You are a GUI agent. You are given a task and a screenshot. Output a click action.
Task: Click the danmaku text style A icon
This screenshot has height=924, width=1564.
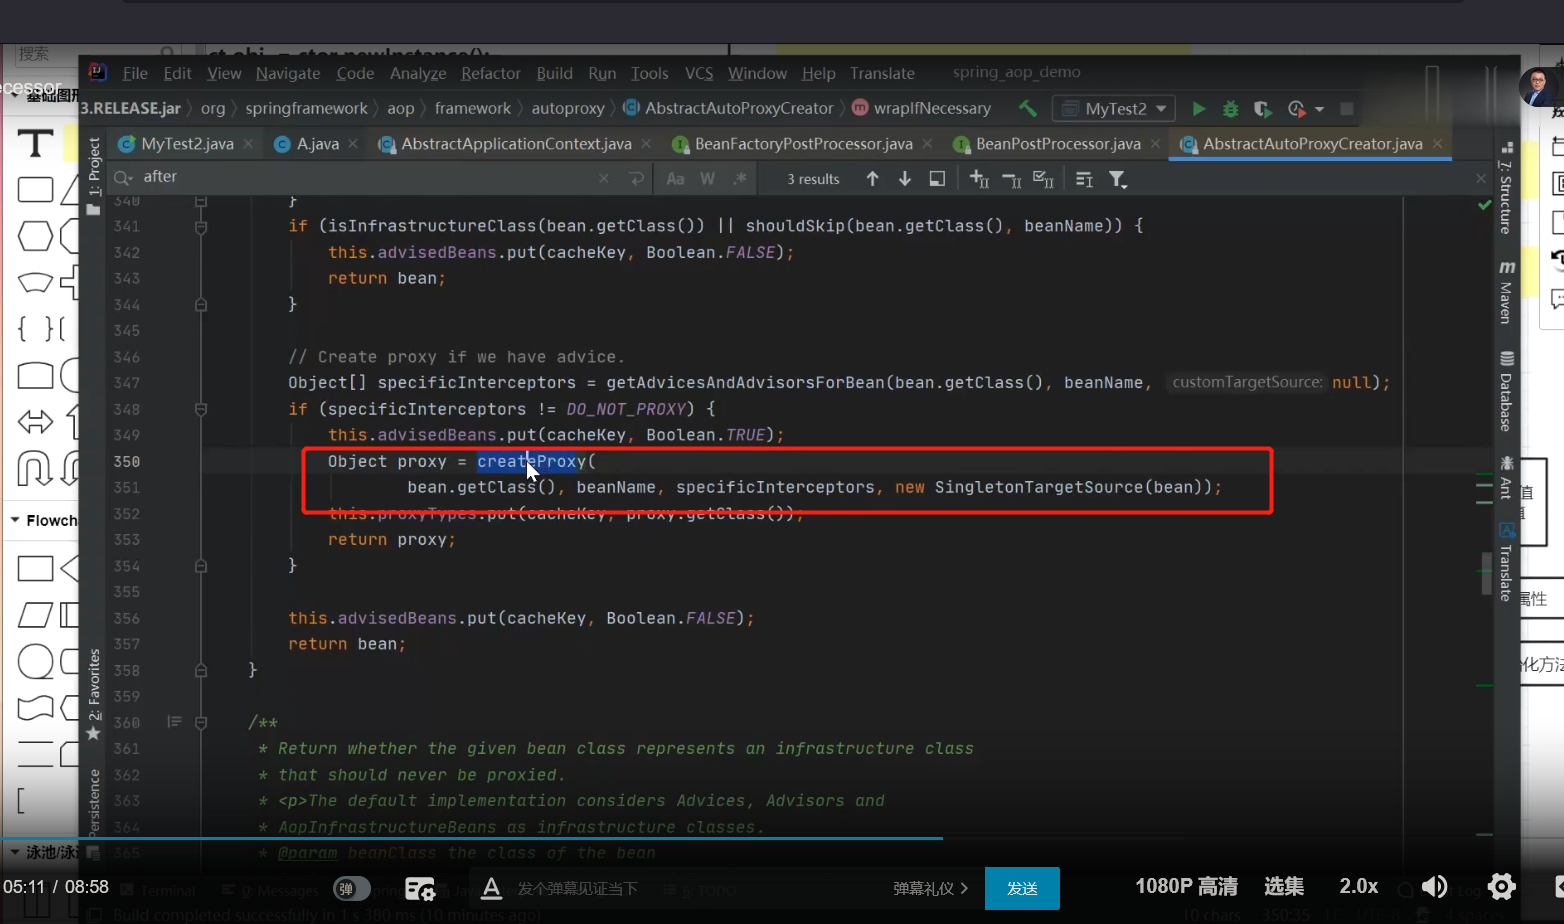pyautogui.click(x=491, y=888)
